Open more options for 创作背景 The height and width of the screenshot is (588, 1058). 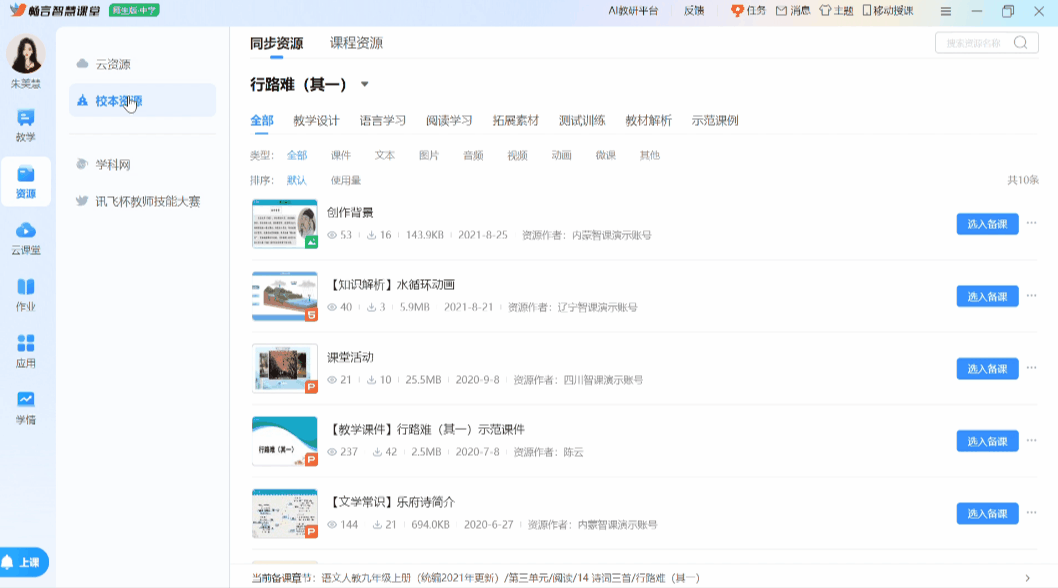click(x=1032, y=224)
